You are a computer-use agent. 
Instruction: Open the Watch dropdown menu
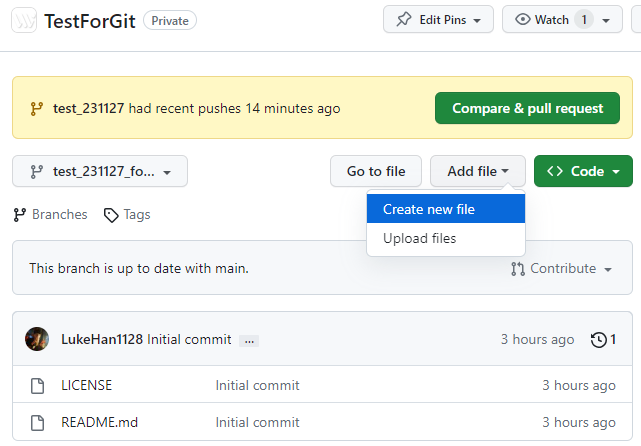[562, 19]
